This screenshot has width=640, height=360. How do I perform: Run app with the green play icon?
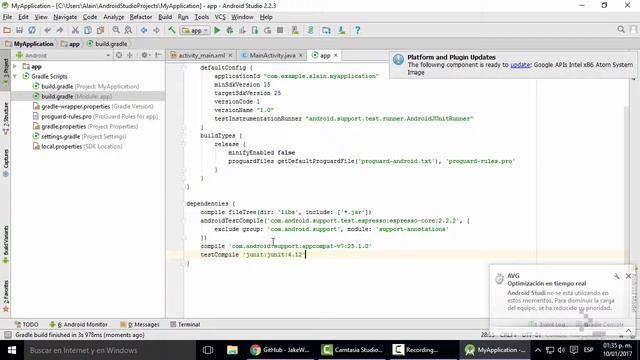point(217,30)
